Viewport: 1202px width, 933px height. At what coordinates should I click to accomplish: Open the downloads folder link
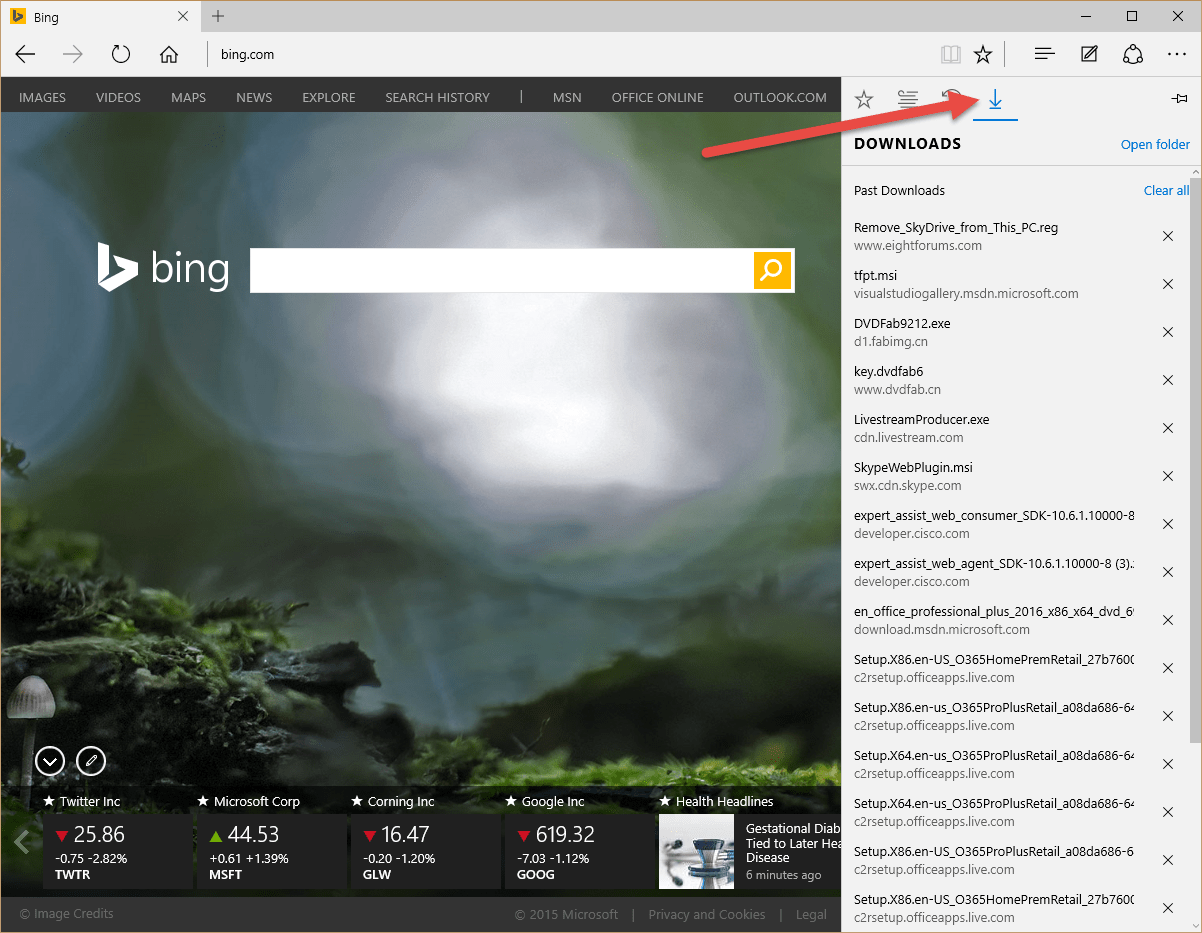[x=1155, y=144]
